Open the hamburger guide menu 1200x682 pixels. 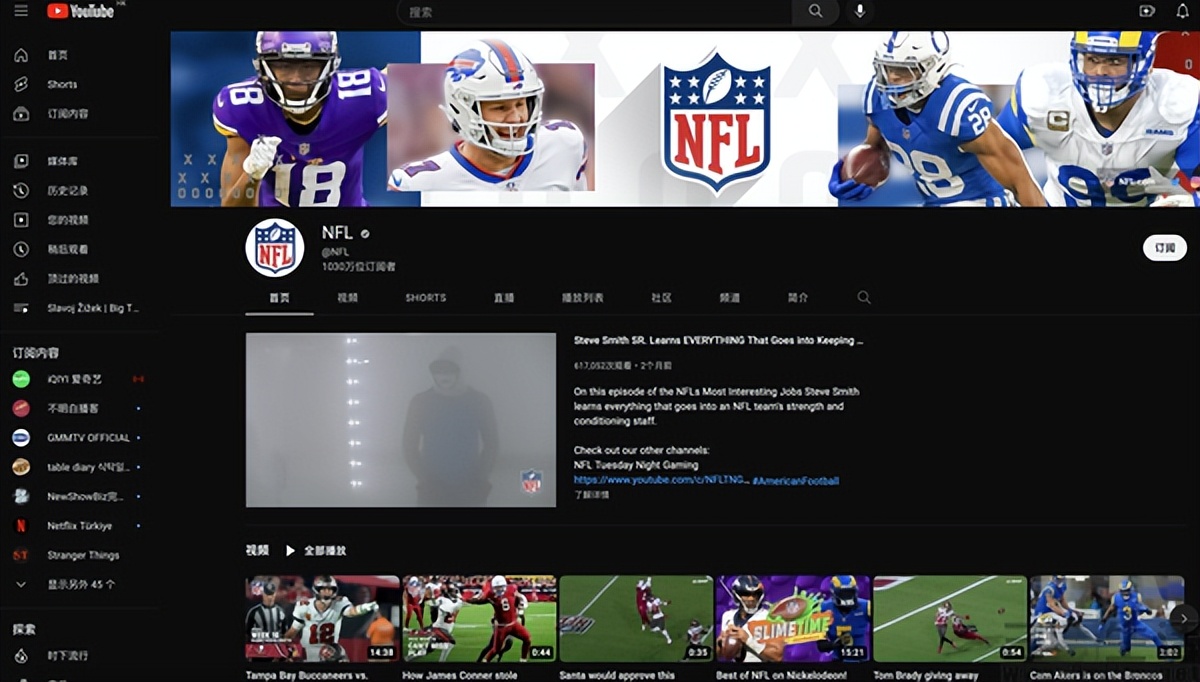click(21, 11)
